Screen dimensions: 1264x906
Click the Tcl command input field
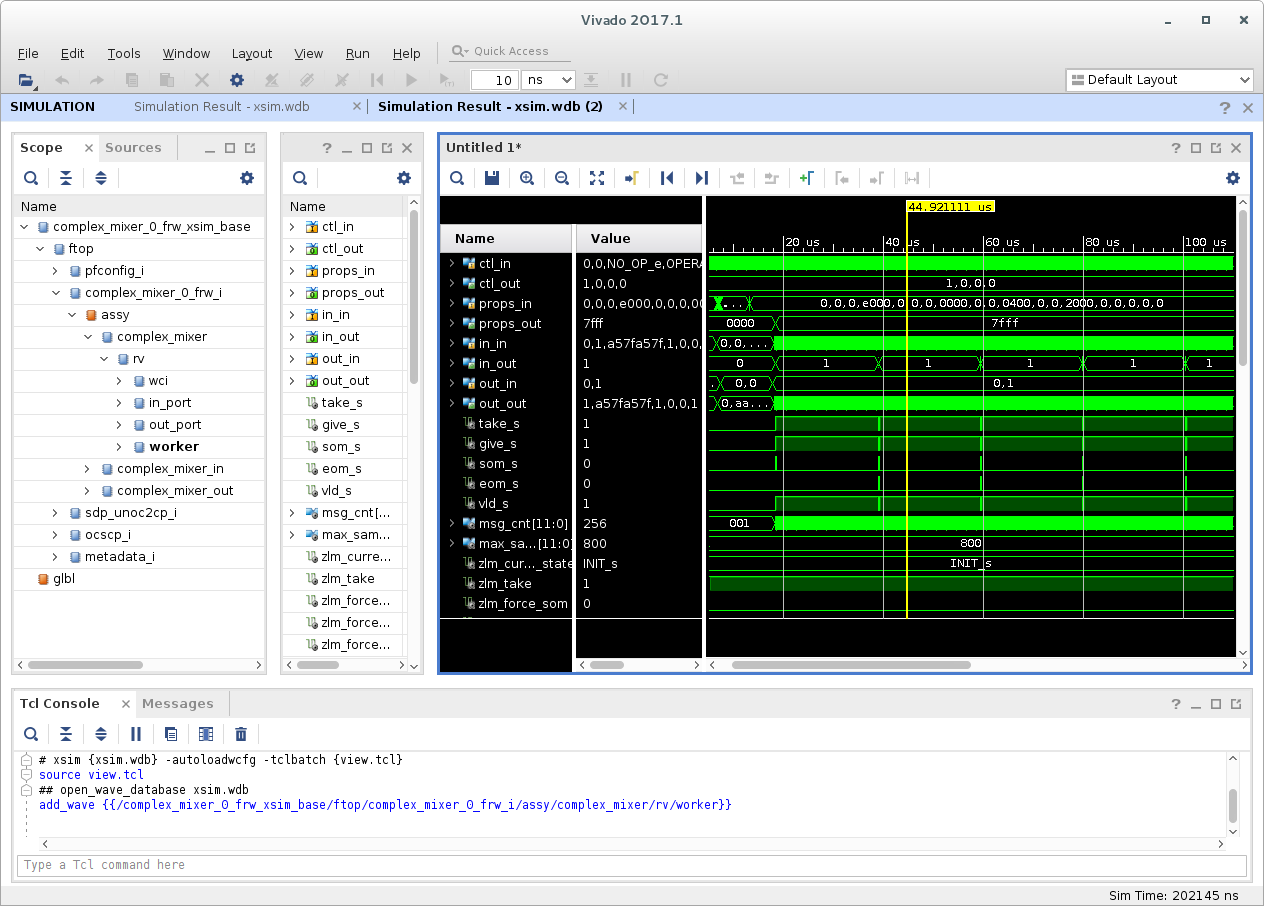632,865
